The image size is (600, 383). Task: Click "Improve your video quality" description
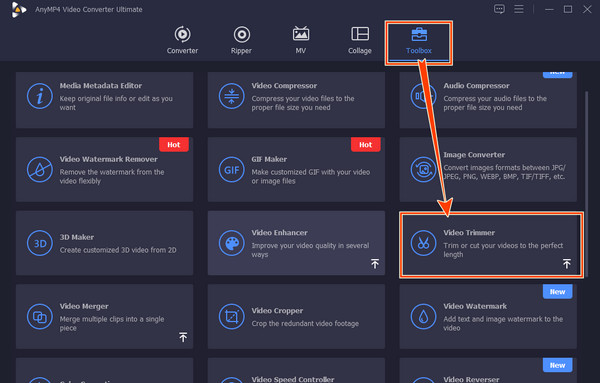click(x=310, y=250)
